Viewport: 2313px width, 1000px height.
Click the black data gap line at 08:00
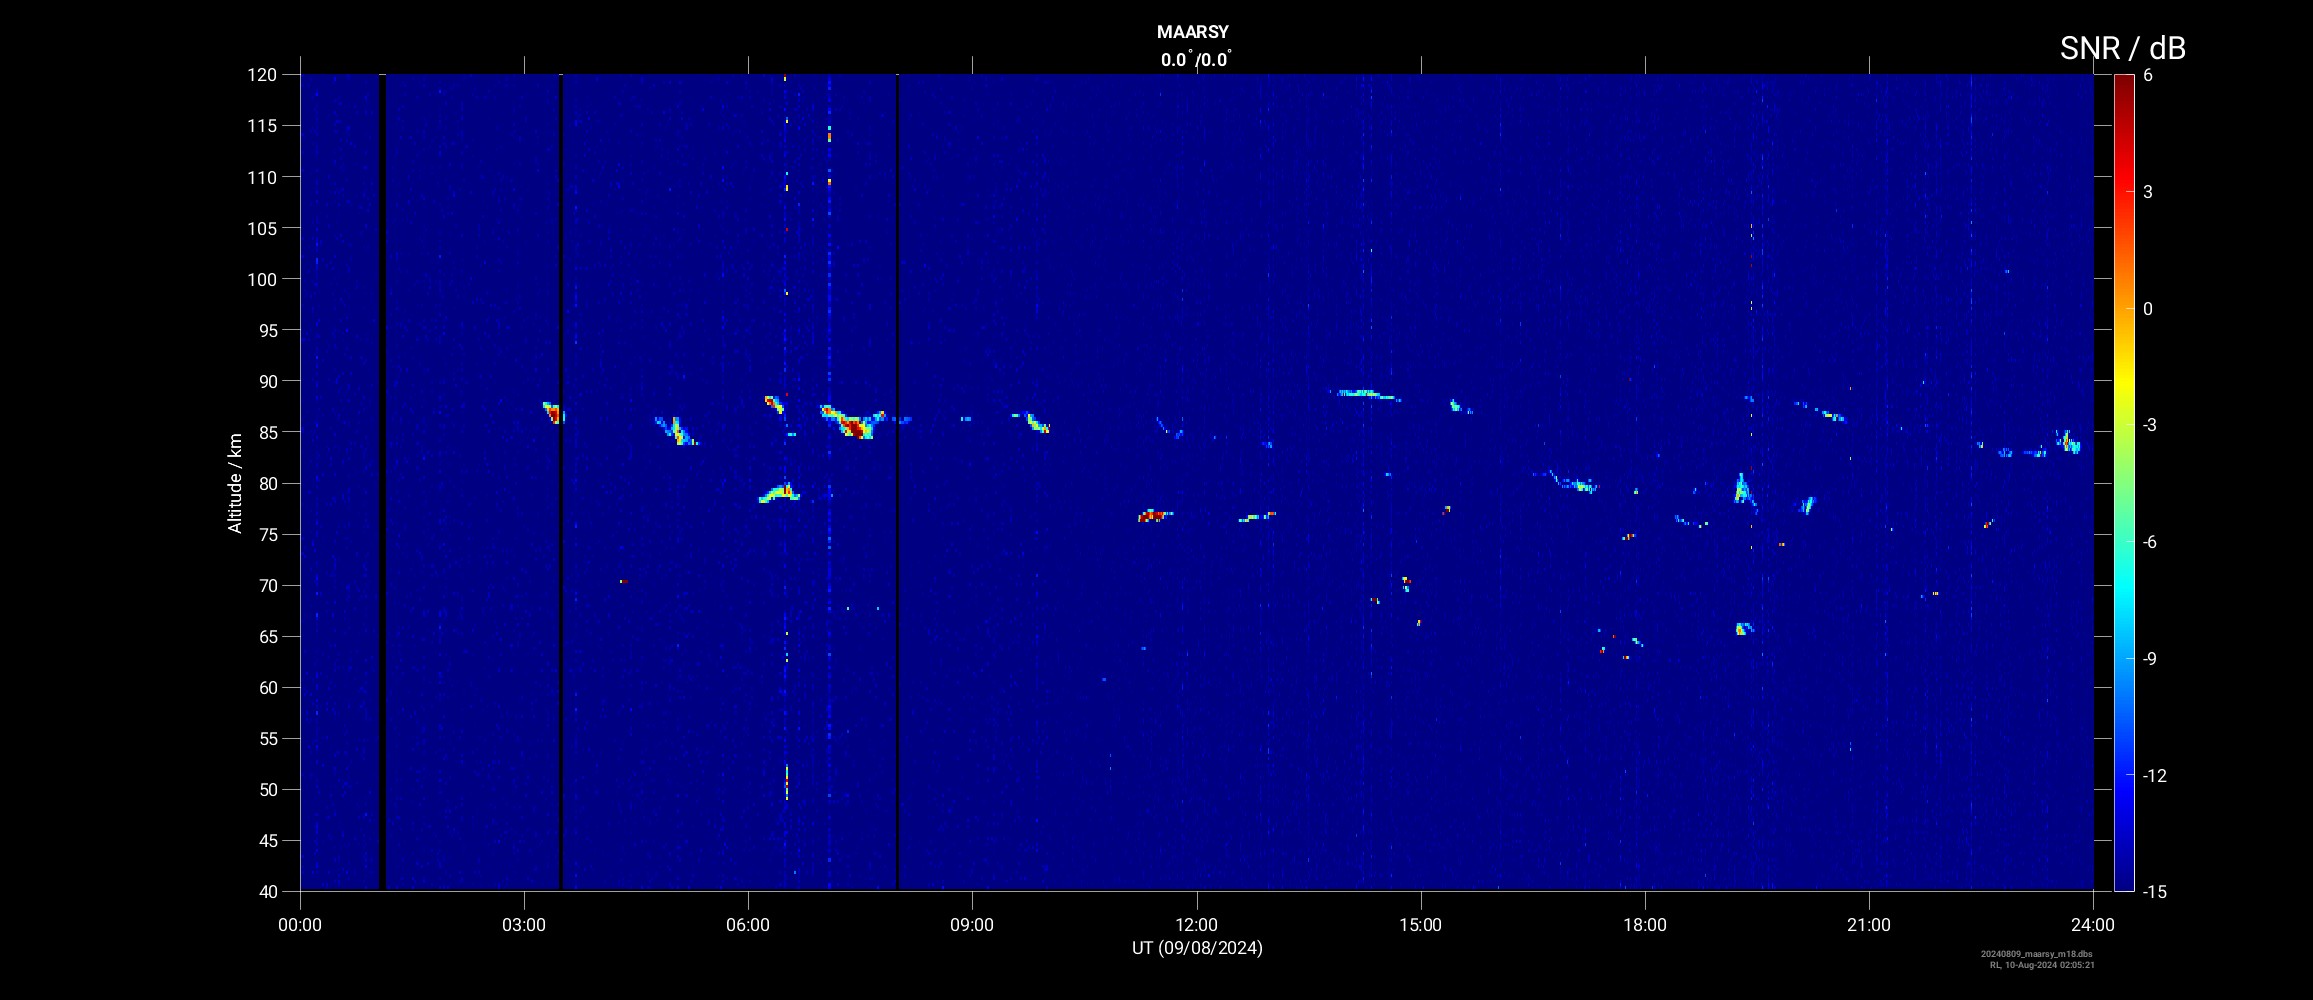(897, 482)
